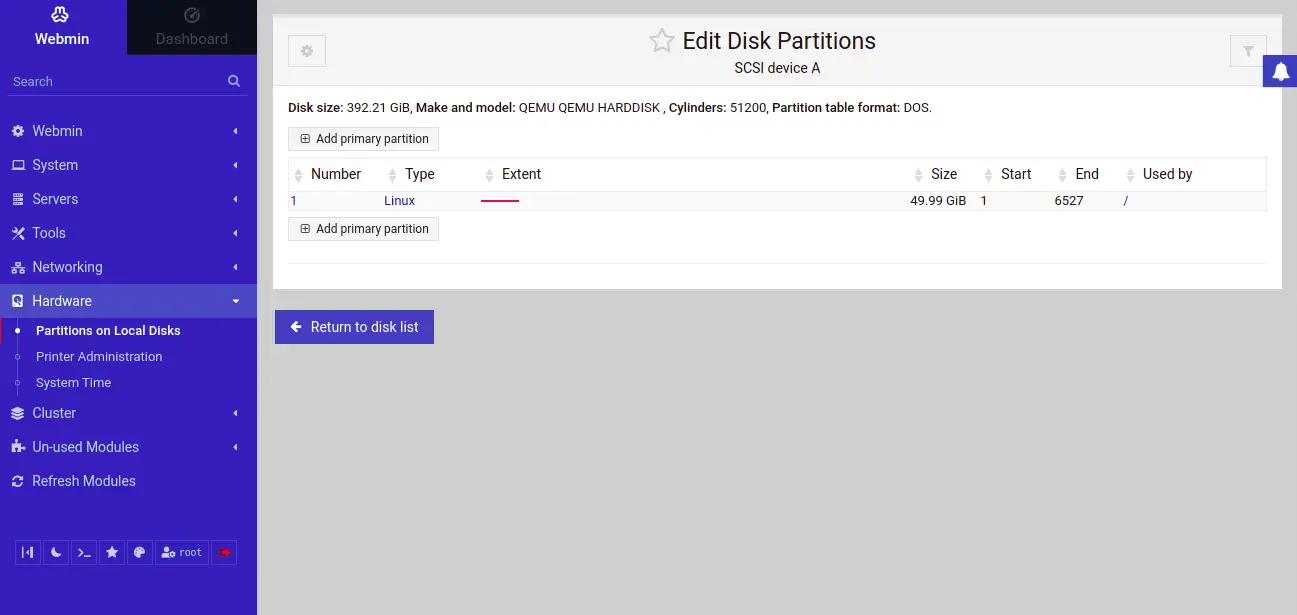Collapse the sidebar navigation menu
The width and height of the screenshot is (1297, 615).
[x=28, y=552]
